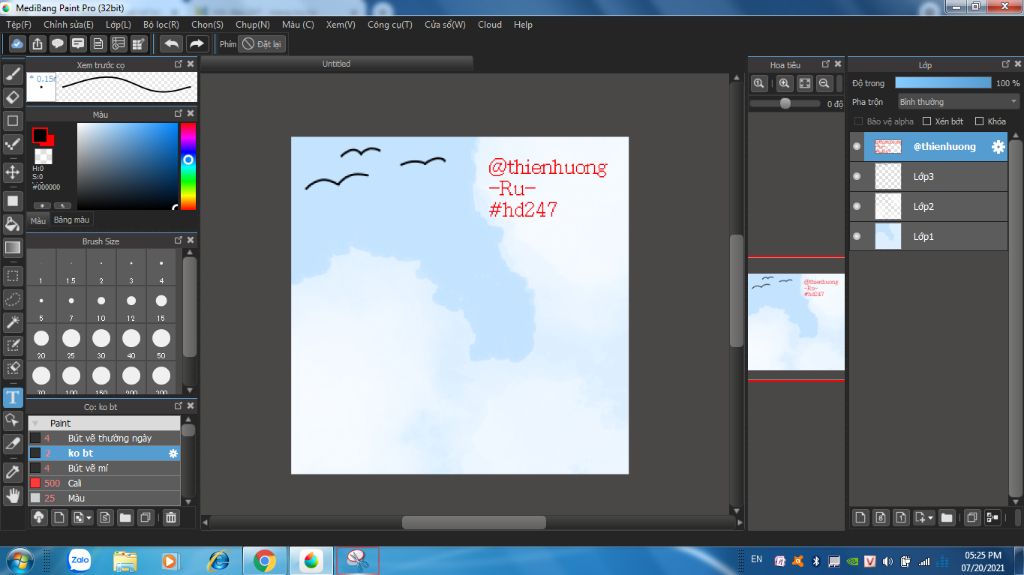The height and width of the screenshot is (575, 1024).
Task: Pop out the Hoa tiêu navigator panel
Action: coord(826,64)
